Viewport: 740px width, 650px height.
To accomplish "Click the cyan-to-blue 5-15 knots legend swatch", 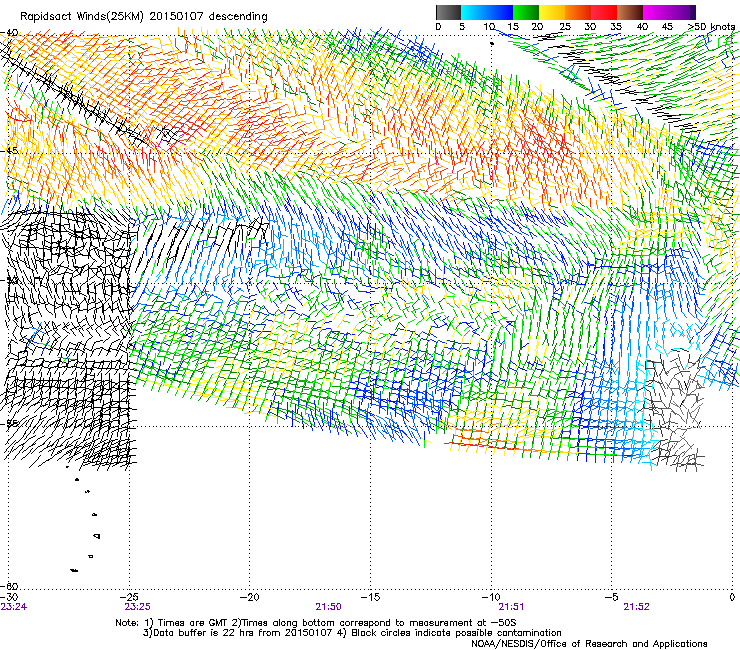I will 487,12.
